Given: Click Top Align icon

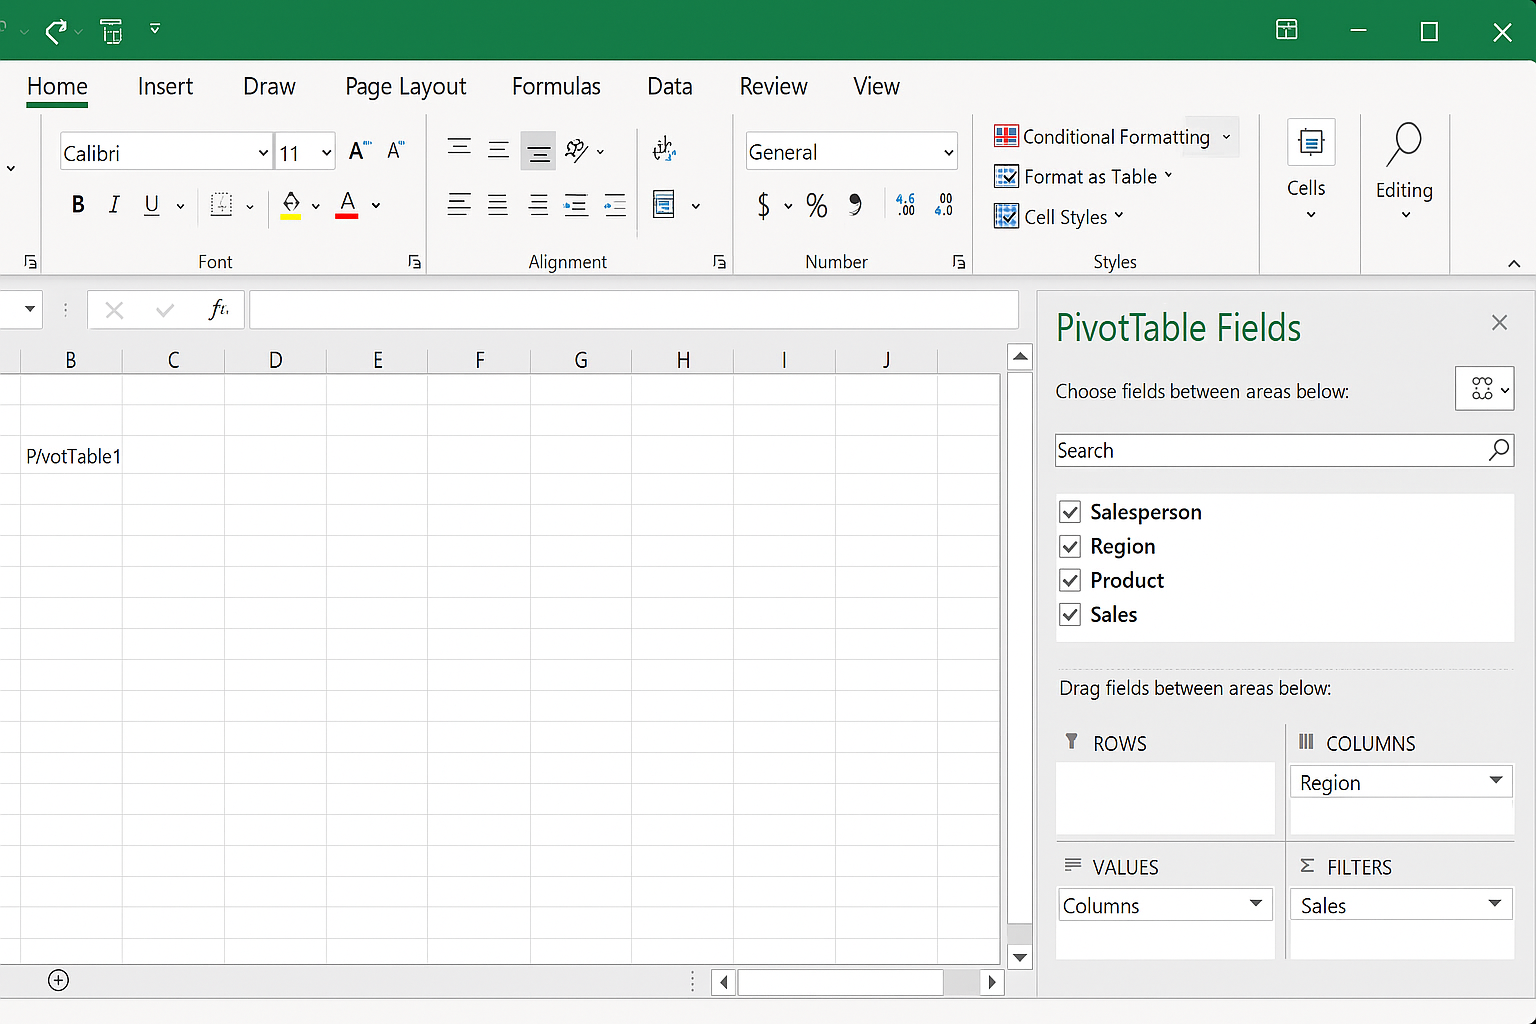Looking at the screenshot, I should click(459, 149).
